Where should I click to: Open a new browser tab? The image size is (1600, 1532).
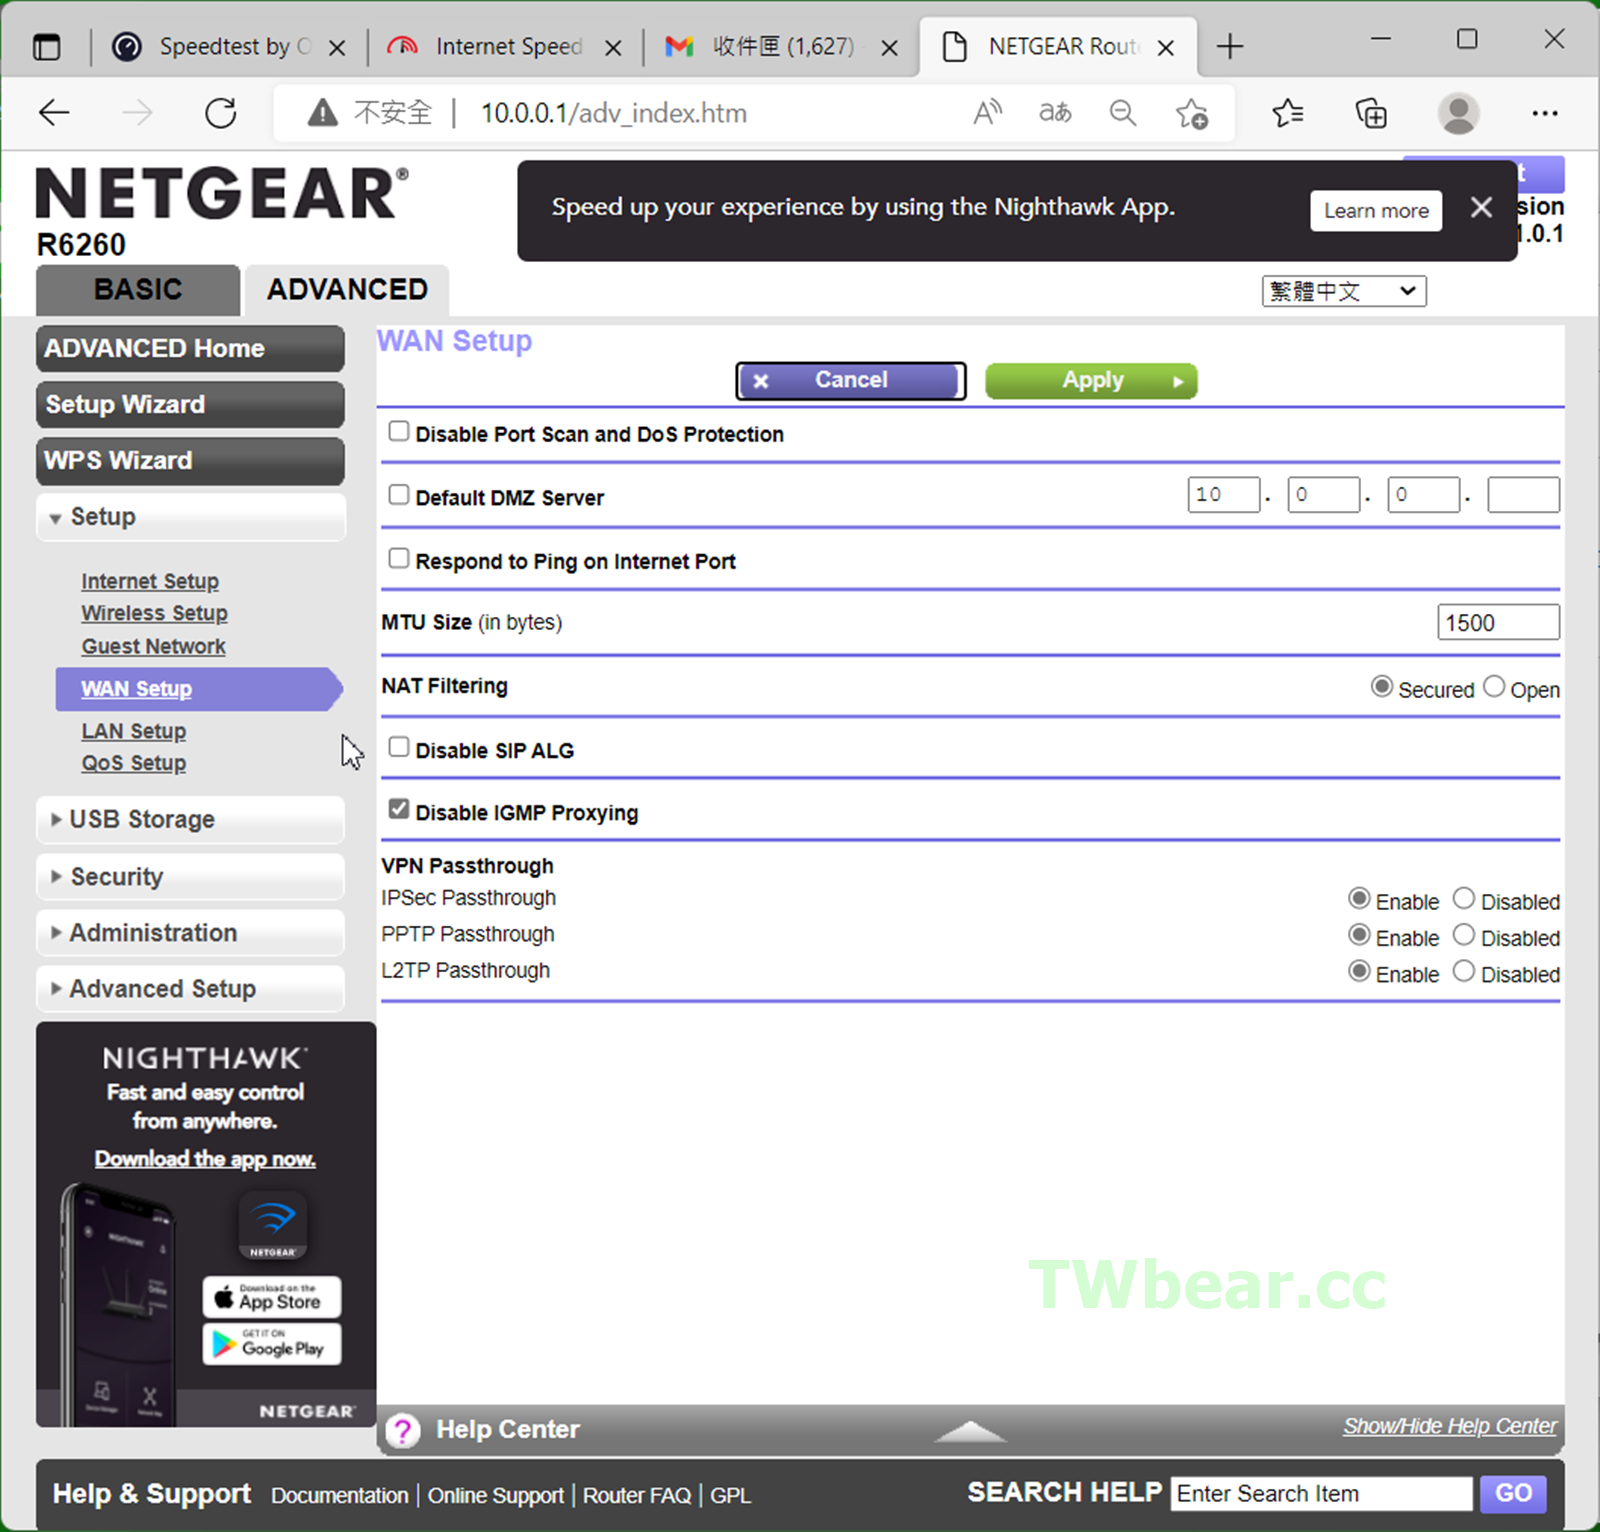[1230, 47]
